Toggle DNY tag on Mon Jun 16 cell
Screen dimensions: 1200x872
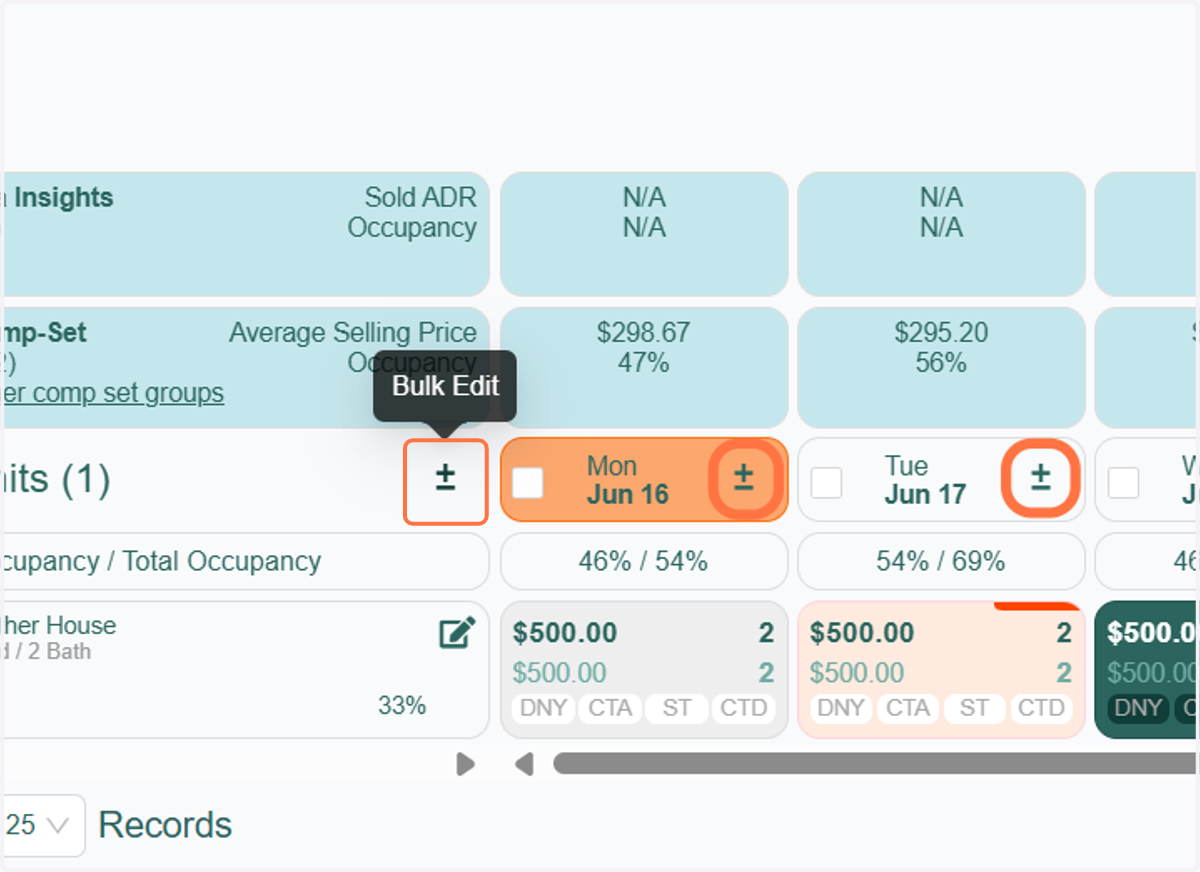(x=544, y=708)
